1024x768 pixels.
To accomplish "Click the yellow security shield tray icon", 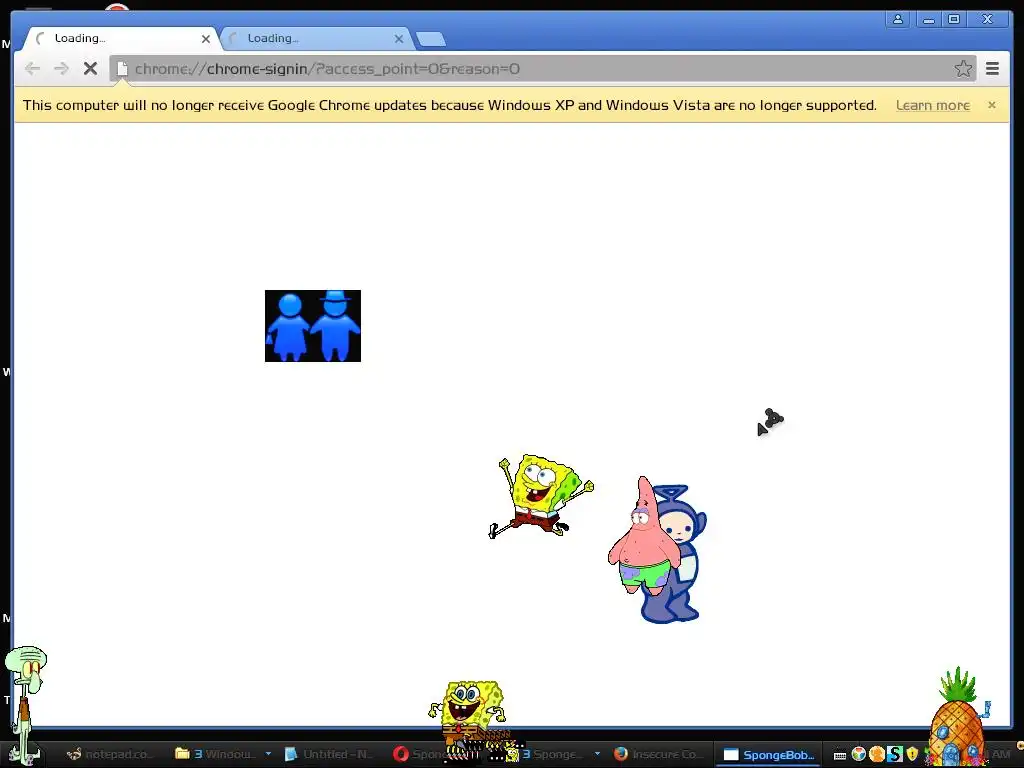I will (912, 754).
